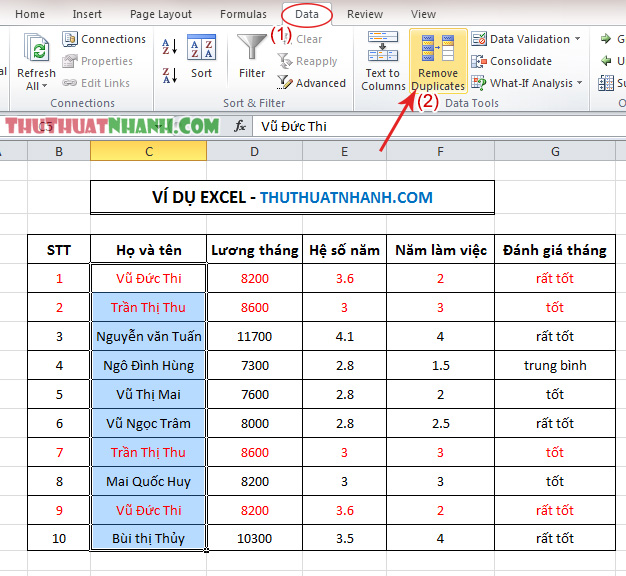The image size is (626, 576).
Task: Click Clear filter
Action: 303,39
